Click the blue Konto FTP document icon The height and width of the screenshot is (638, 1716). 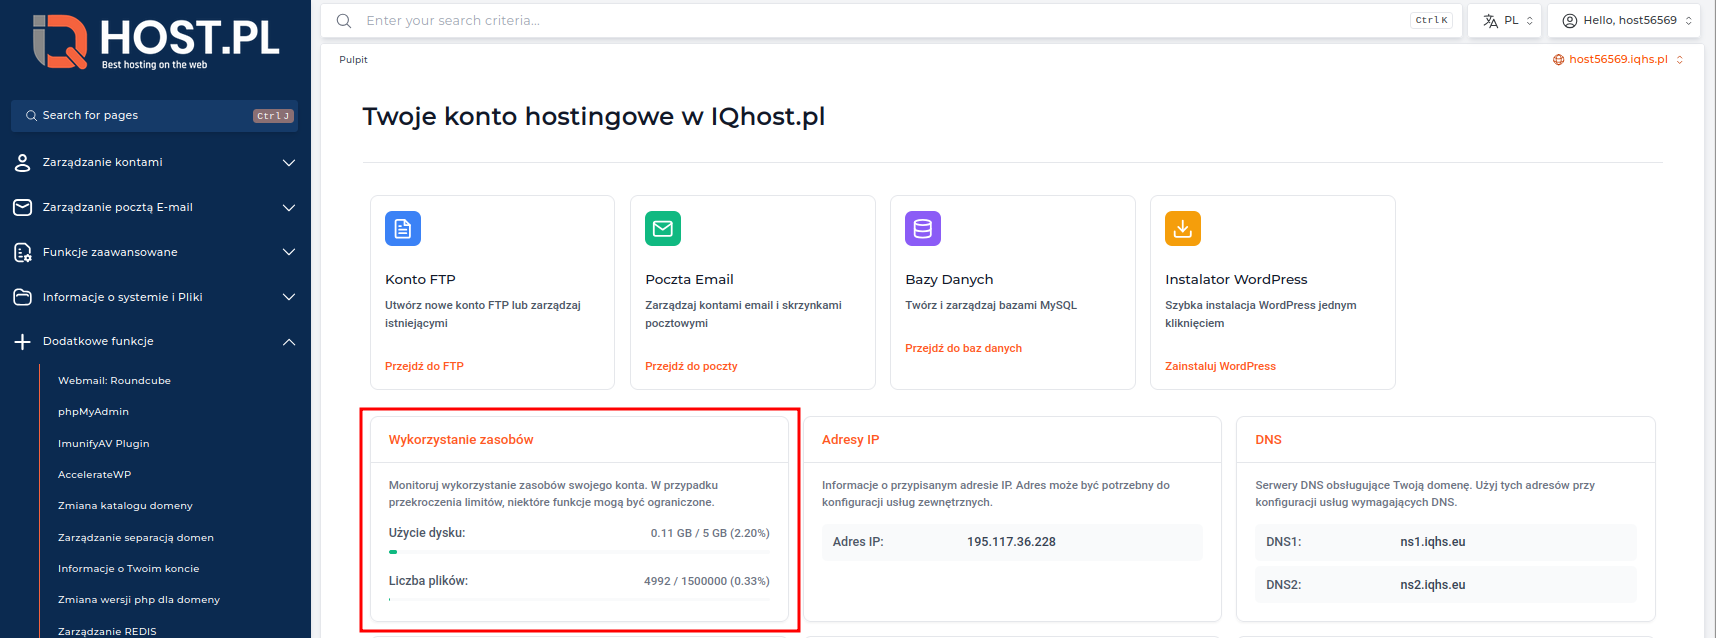402,229
